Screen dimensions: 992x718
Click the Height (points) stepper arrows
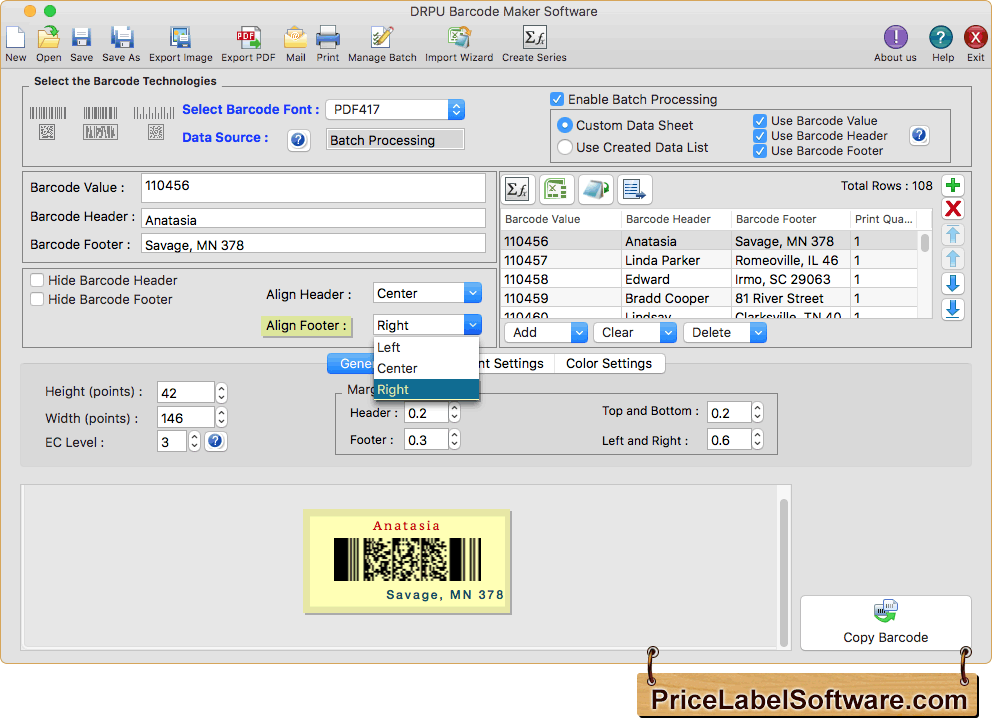[x=221, y=393]
